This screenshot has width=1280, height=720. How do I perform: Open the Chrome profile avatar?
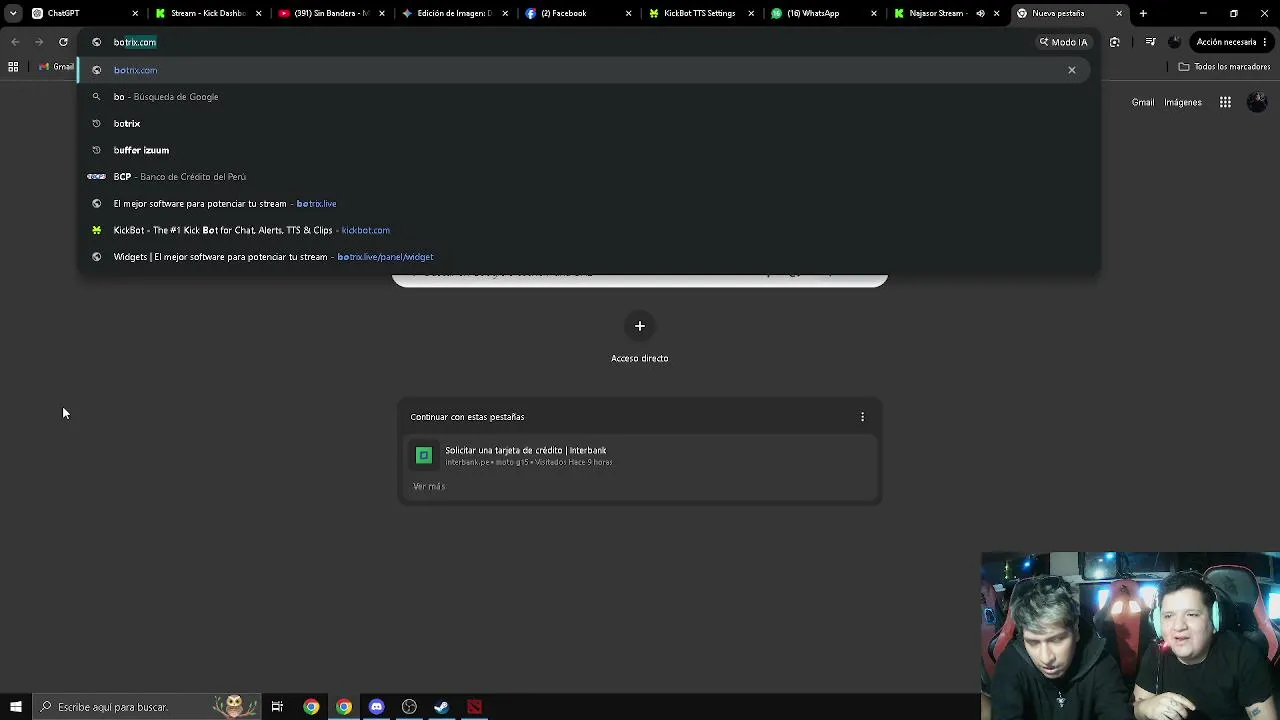pos(1174,42)
